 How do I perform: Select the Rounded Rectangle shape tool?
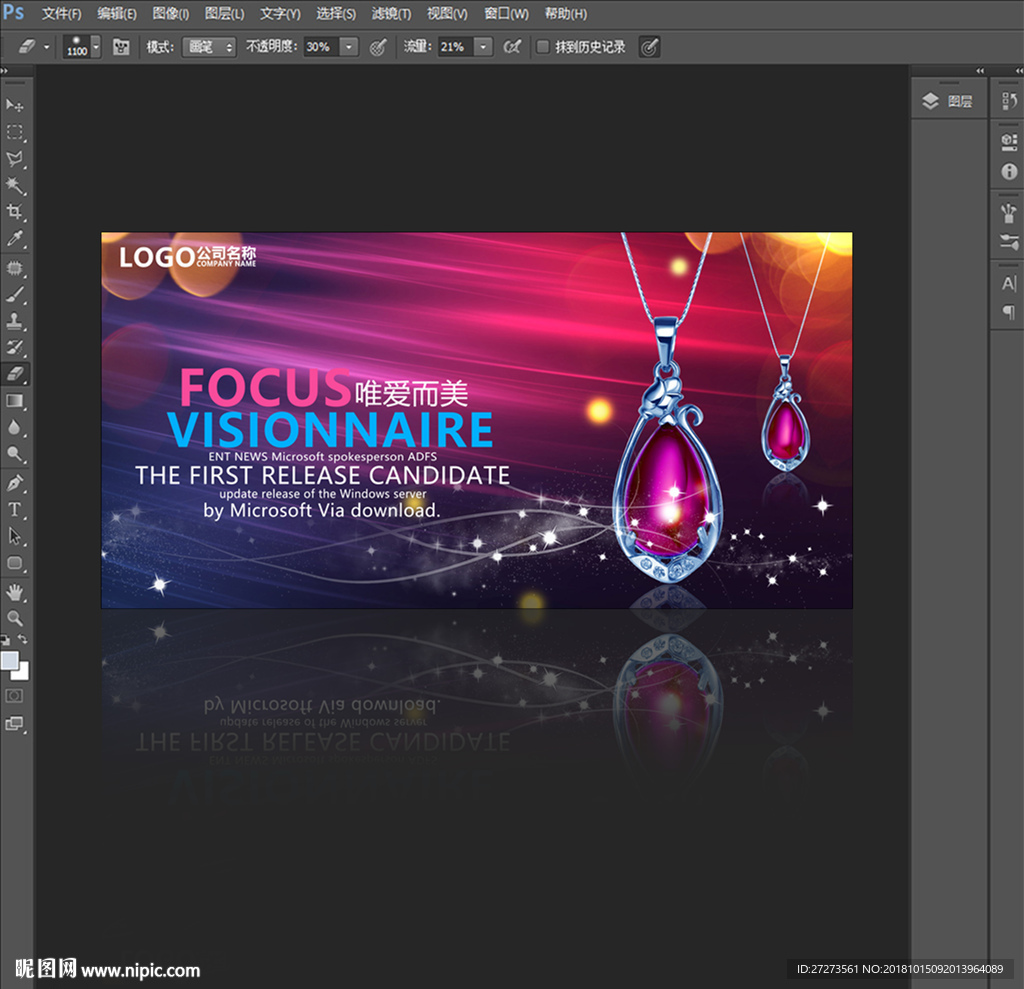14,563
